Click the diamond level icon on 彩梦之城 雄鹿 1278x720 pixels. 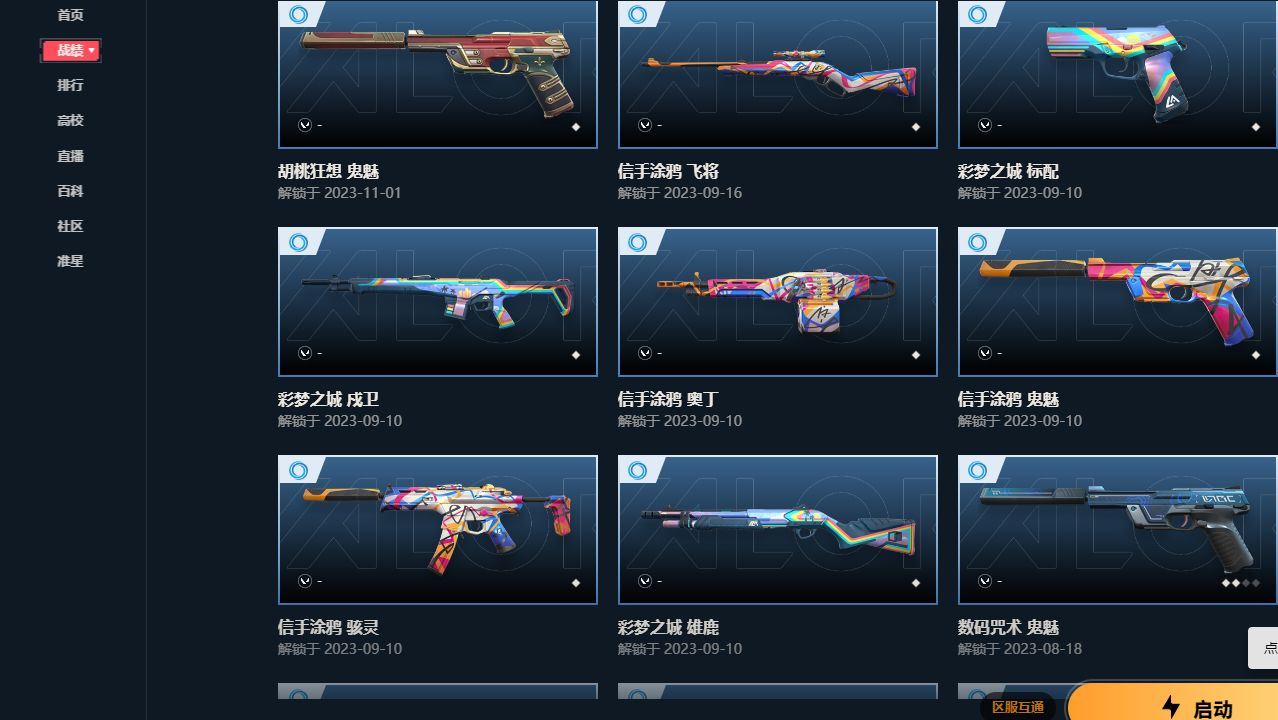point(915,583)
